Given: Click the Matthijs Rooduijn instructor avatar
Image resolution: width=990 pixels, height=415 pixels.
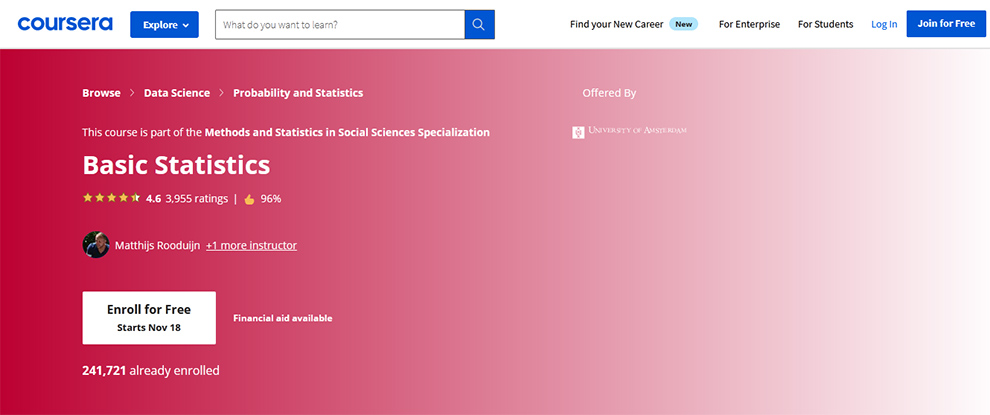Looking at the screenshot, I should coord(96,244).
